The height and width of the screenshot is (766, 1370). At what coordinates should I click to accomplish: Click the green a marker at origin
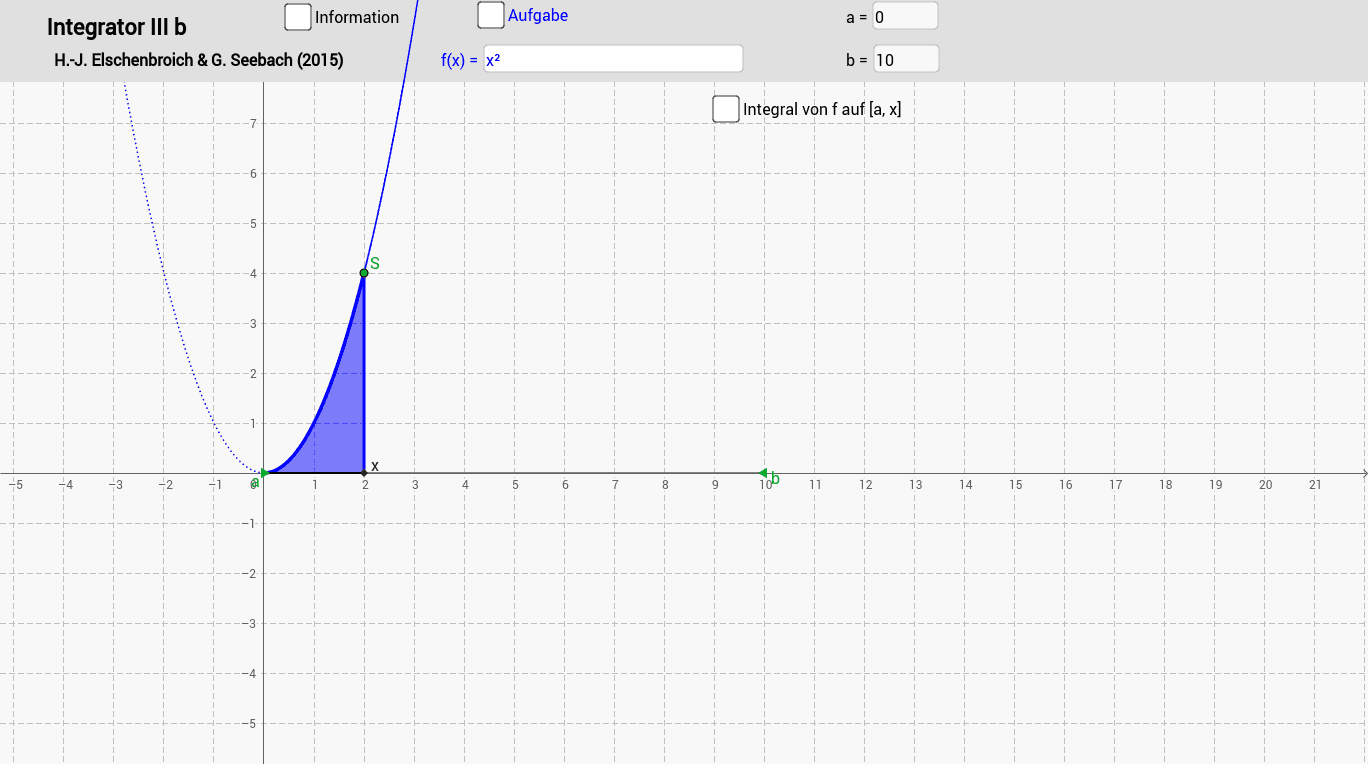coord(264,473)
